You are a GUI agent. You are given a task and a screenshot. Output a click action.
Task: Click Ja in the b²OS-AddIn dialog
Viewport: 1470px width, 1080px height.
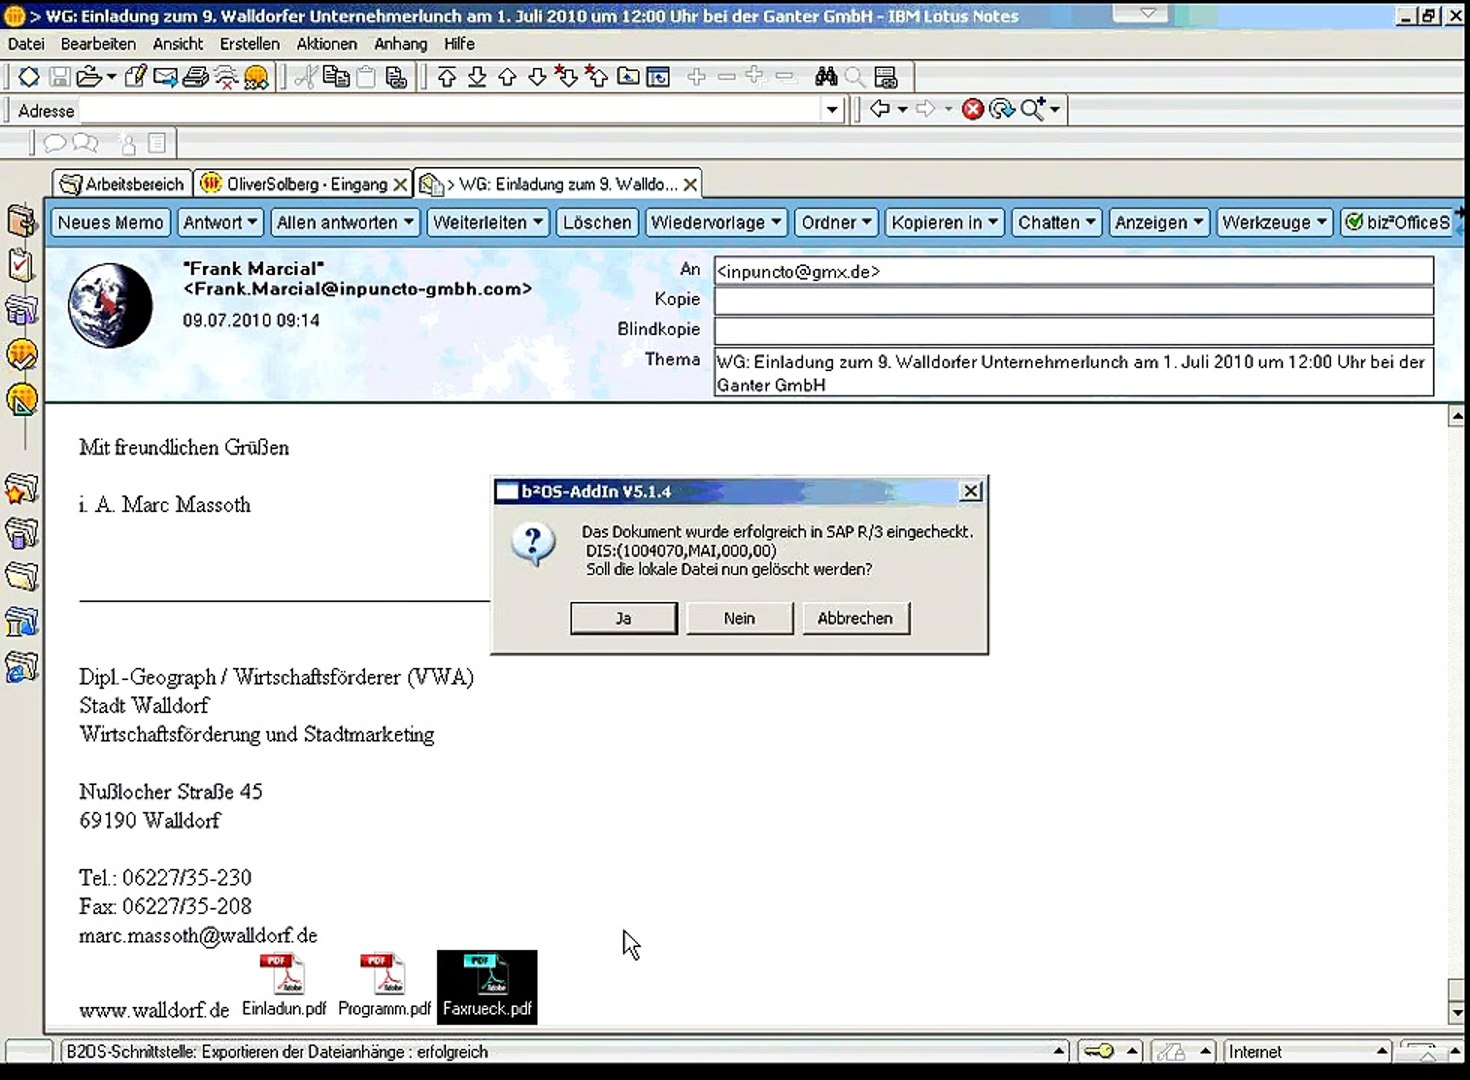pos(623,618)
